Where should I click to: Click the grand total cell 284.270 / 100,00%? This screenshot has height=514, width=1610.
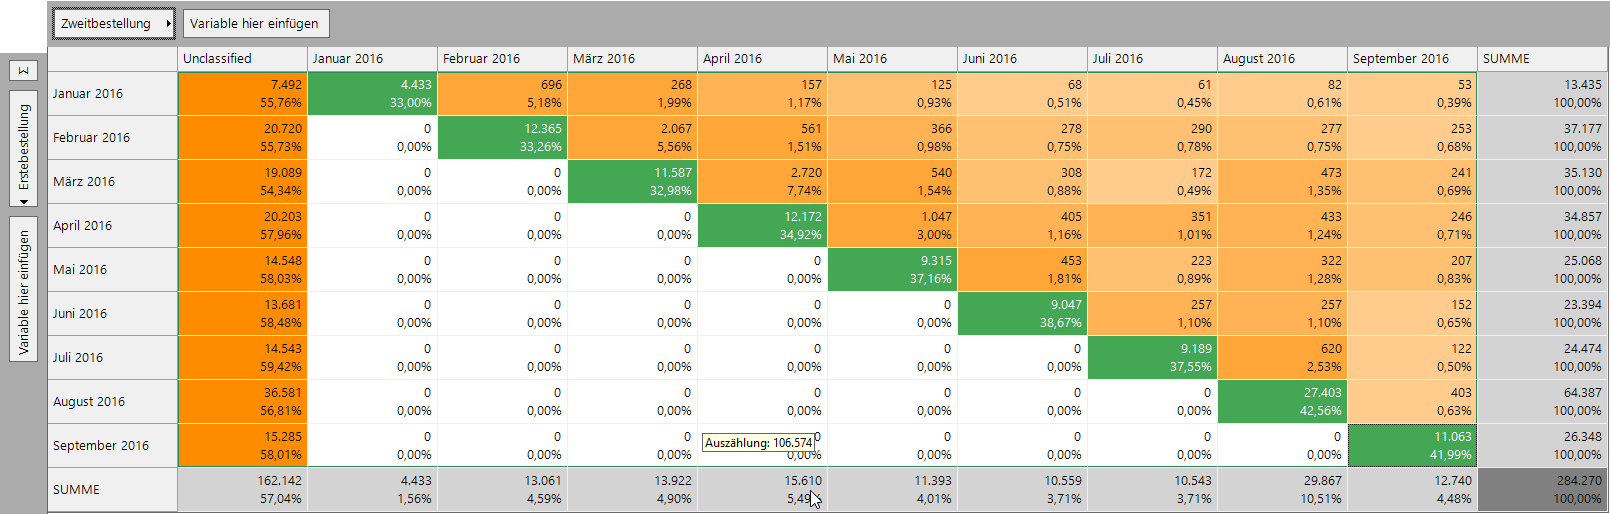1543,489
